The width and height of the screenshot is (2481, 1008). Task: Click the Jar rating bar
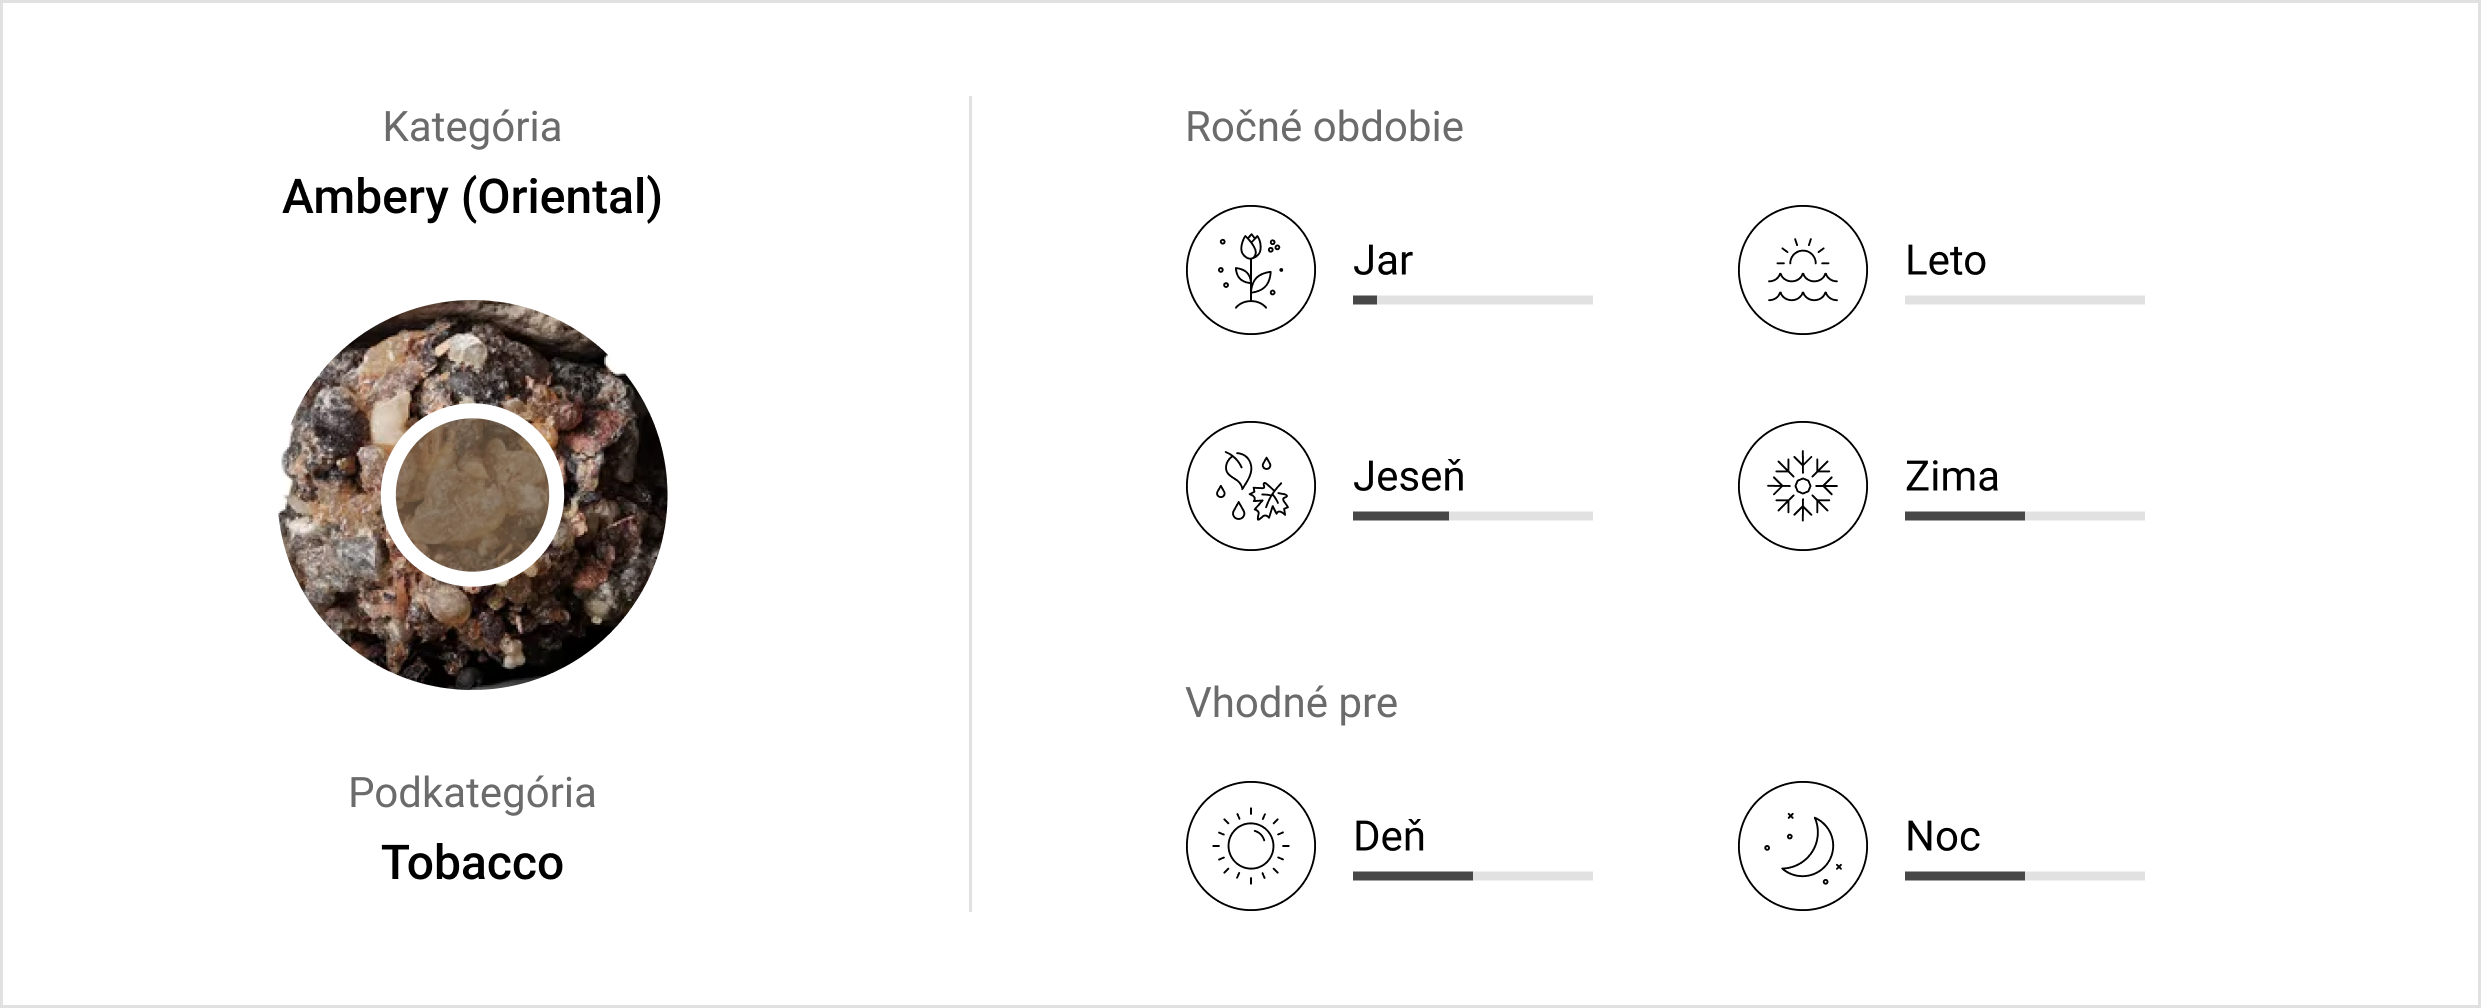[x=1472, y=300]
